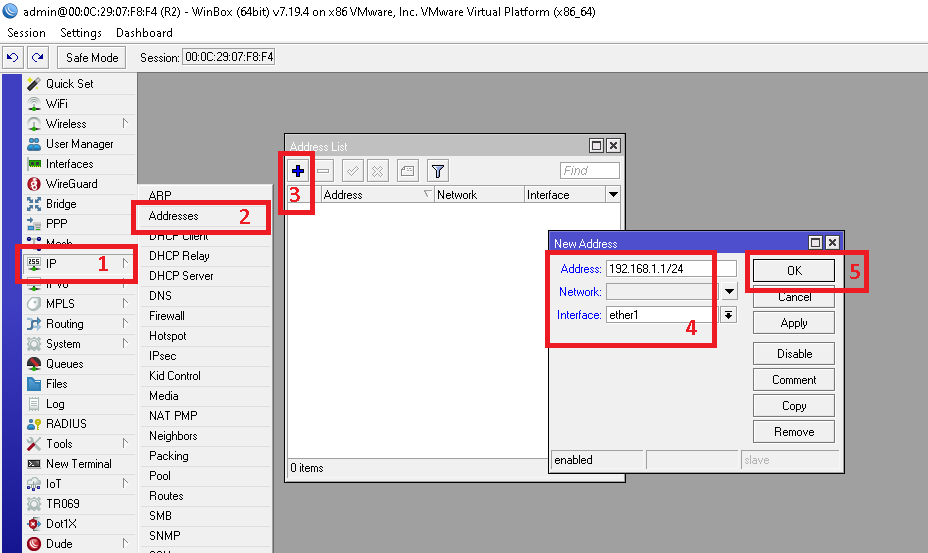
Task: Select Addresses in the IP submenu
Action: point(174,216)
